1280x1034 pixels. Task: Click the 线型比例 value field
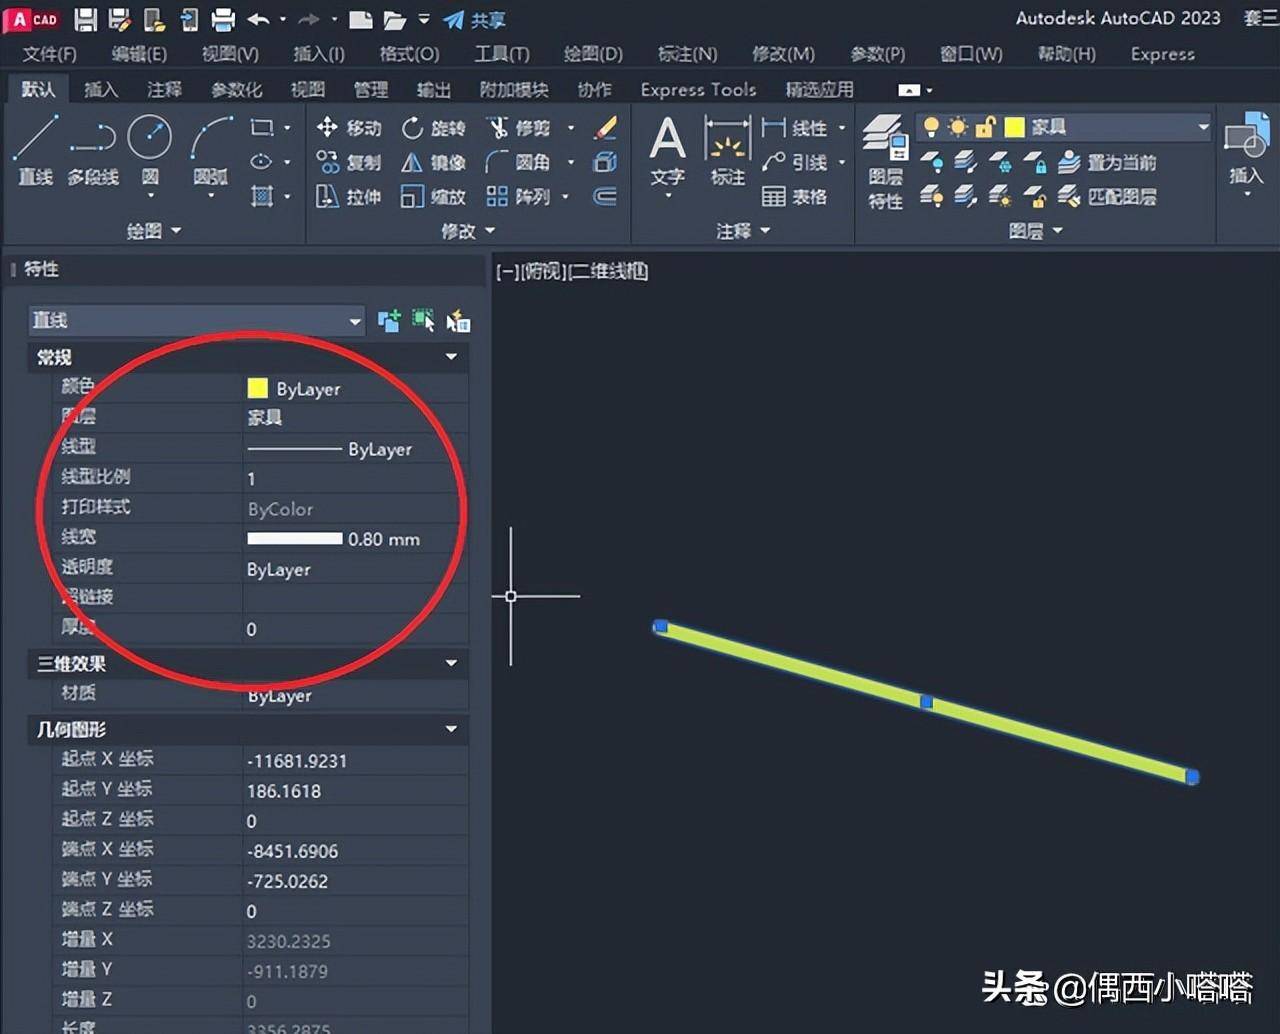click(x=355, y=478)
